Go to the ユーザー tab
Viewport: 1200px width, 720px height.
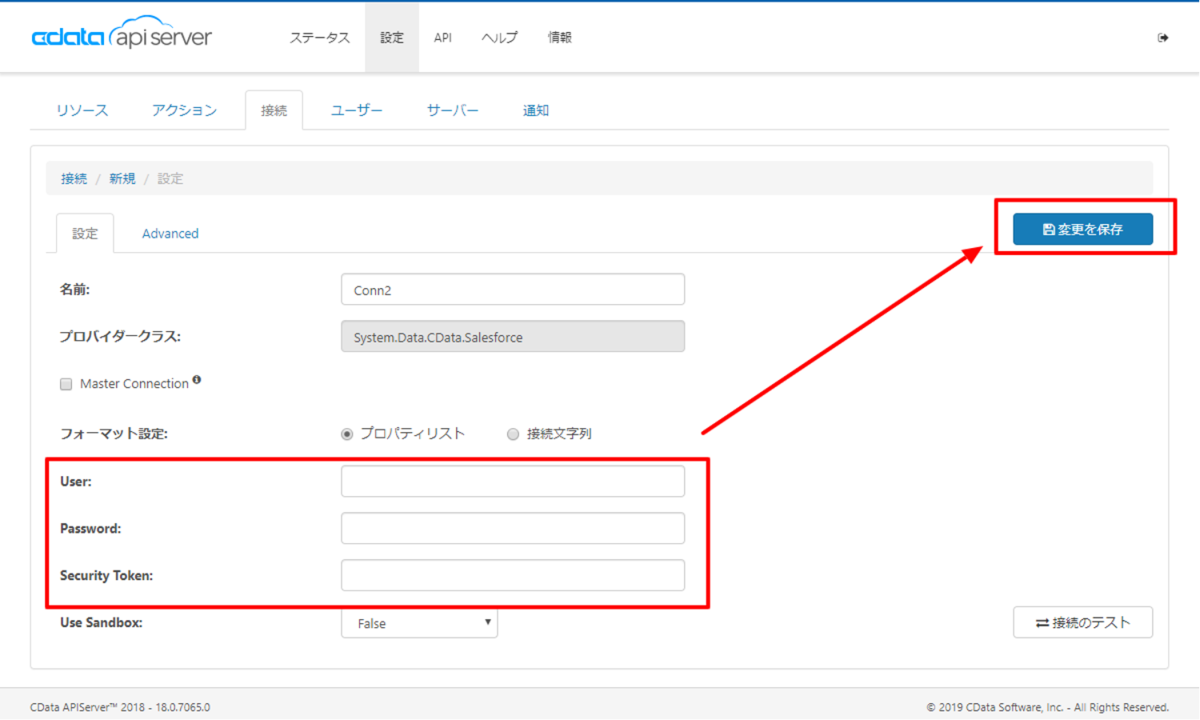coord(357,110)
